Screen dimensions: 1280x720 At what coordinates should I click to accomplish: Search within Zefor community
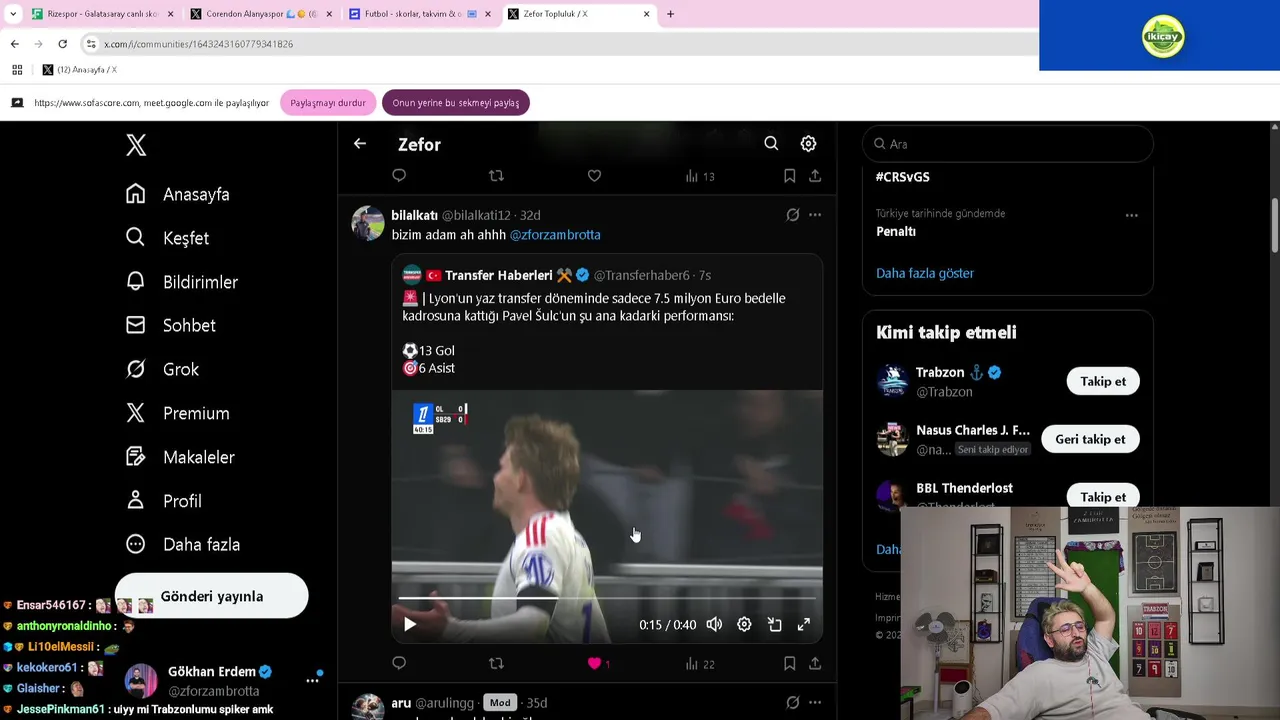(x=771, y=144)
